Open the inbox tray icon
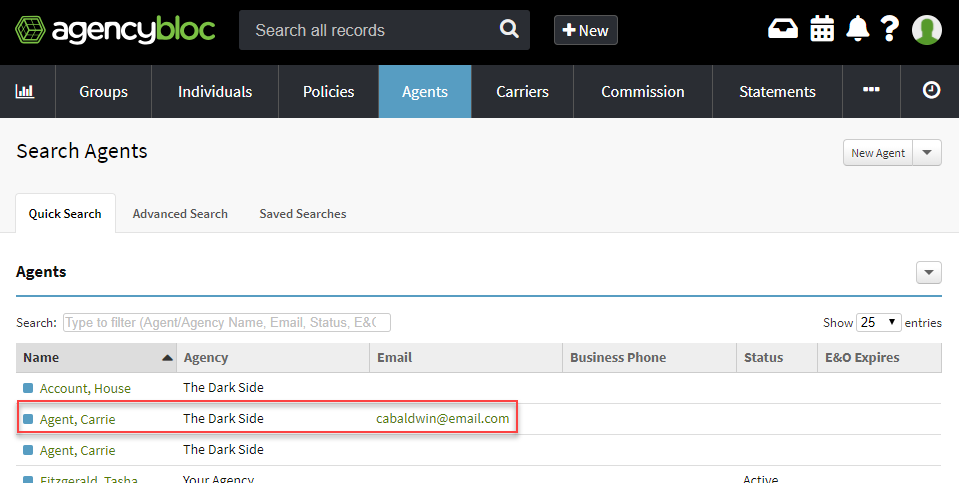This screenshot has height=483, width=959. click(783, 29)
